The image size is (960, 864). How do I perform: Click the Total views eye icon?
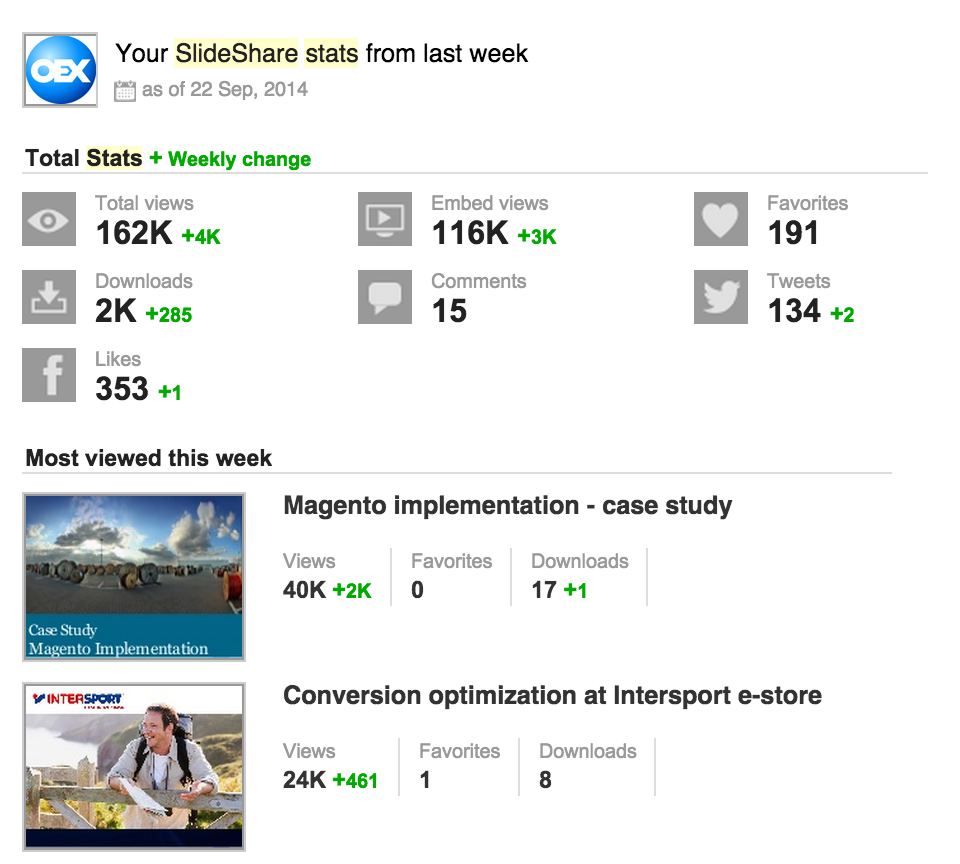49,219
